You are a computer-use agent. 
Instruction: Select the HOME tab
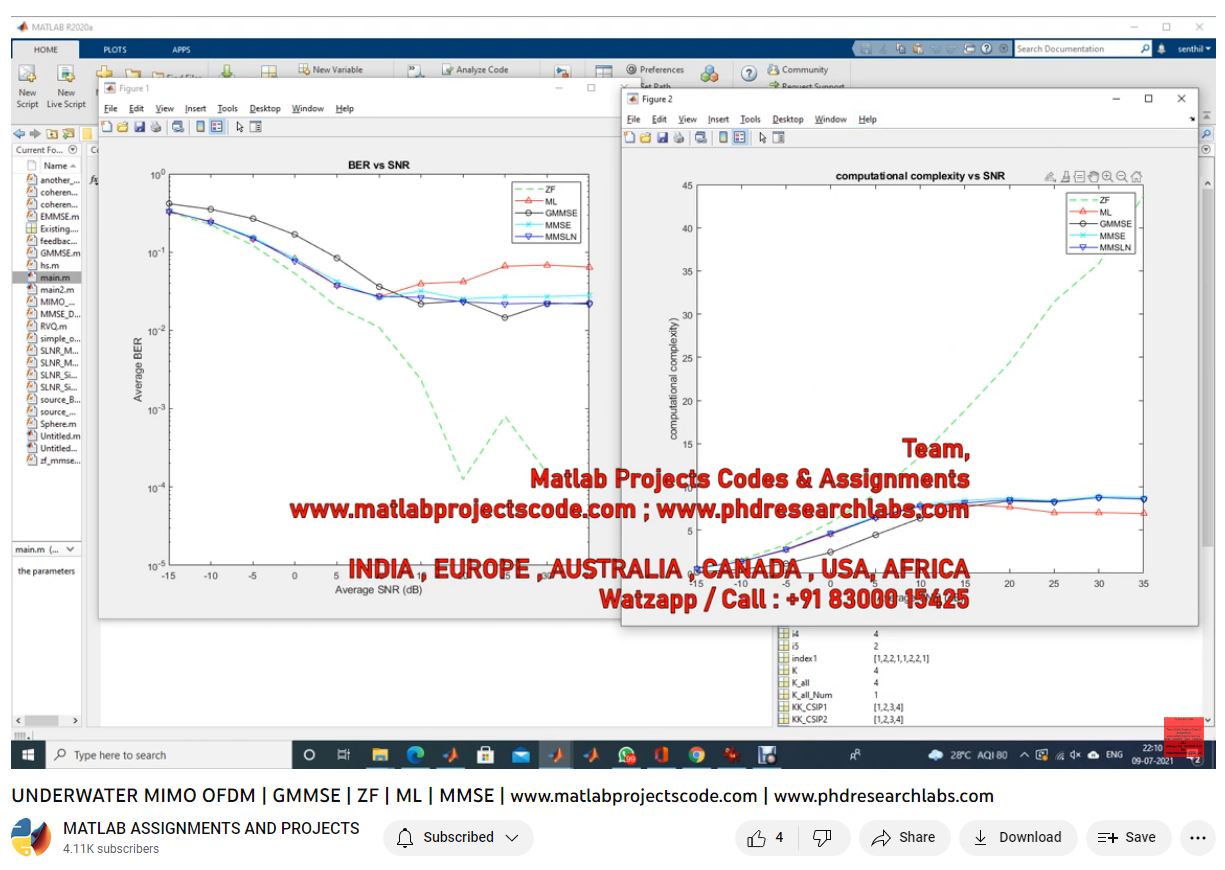pyautogui.click(x=46, y=49)
